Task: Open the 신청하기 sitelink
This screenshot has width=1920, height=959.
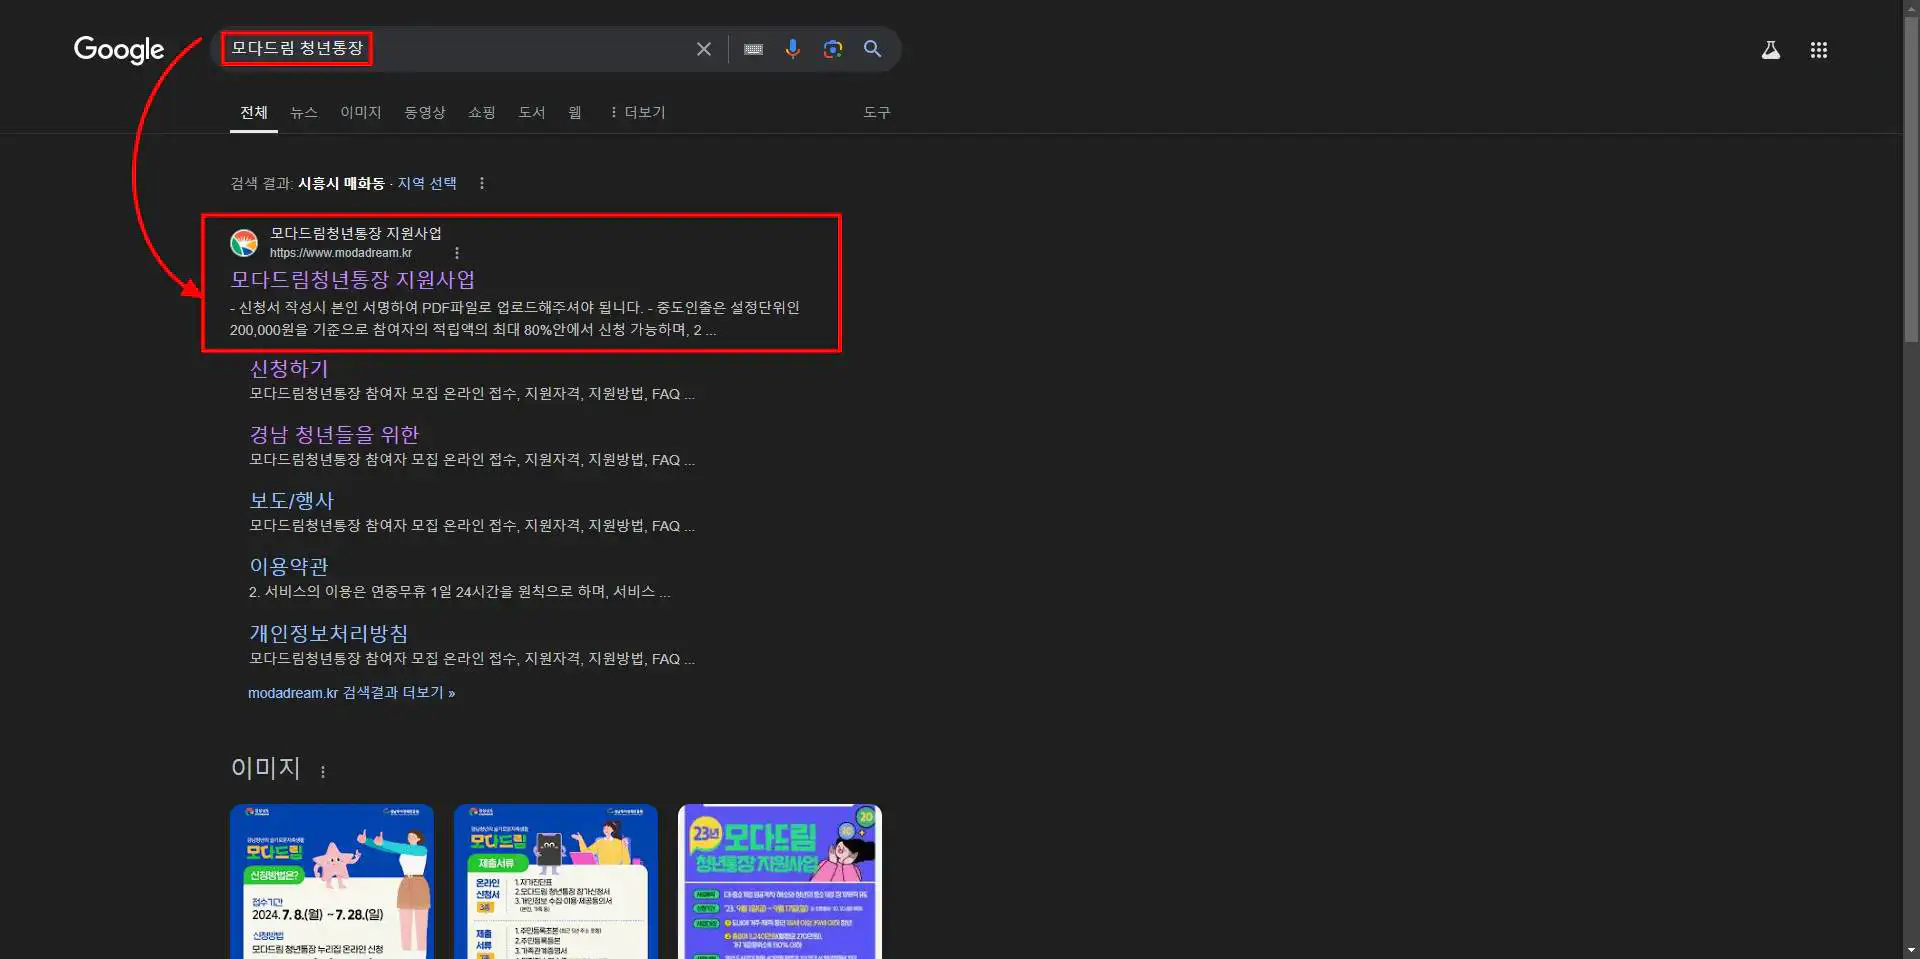Action: 289,369
